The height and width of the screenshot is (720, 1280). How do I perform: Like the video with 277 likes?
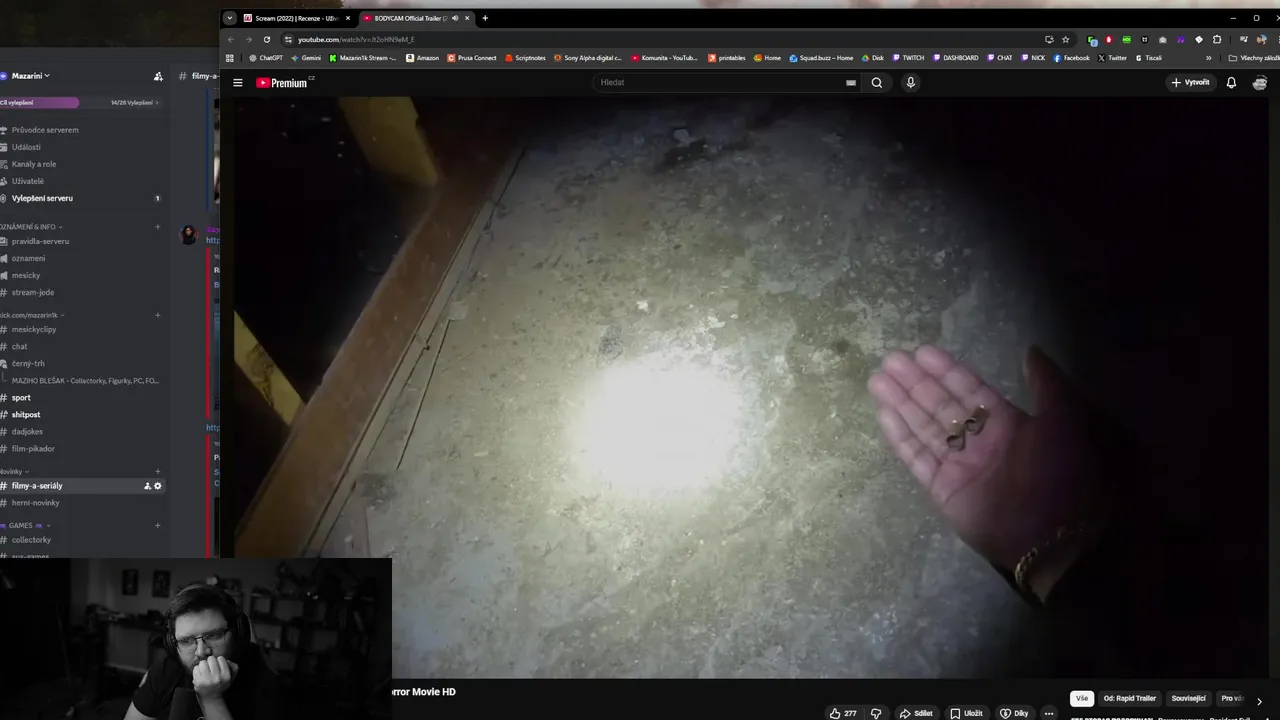coord(843,713)
